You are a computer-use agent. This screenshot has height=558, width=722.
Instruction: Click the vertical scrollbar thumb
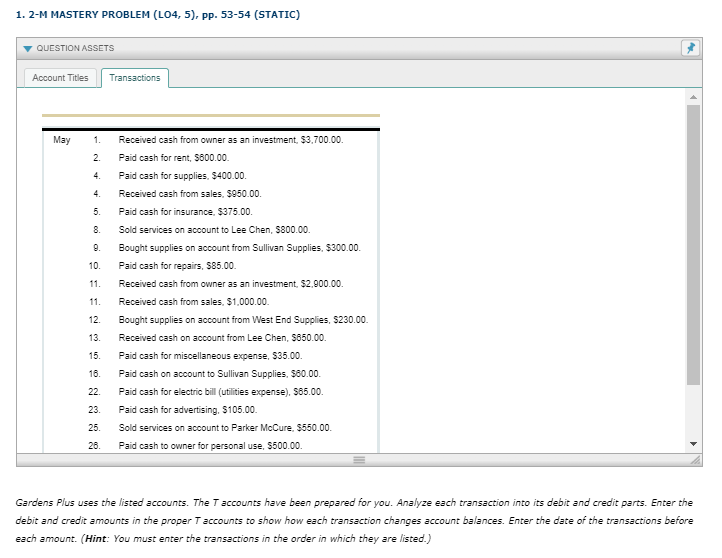pyautogui.click(x=693, y=245)
